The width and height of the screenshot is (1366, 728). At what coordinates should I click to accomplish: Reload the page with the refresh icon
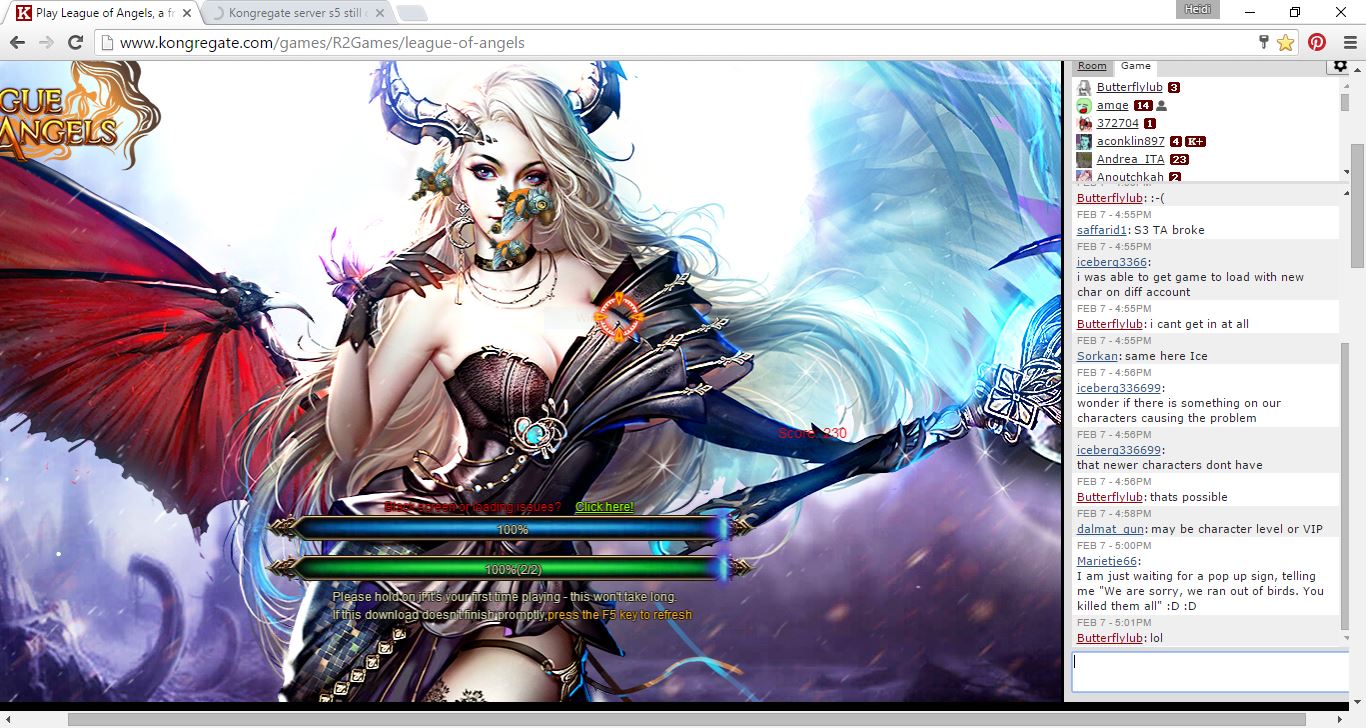click(x=75, y=43)
